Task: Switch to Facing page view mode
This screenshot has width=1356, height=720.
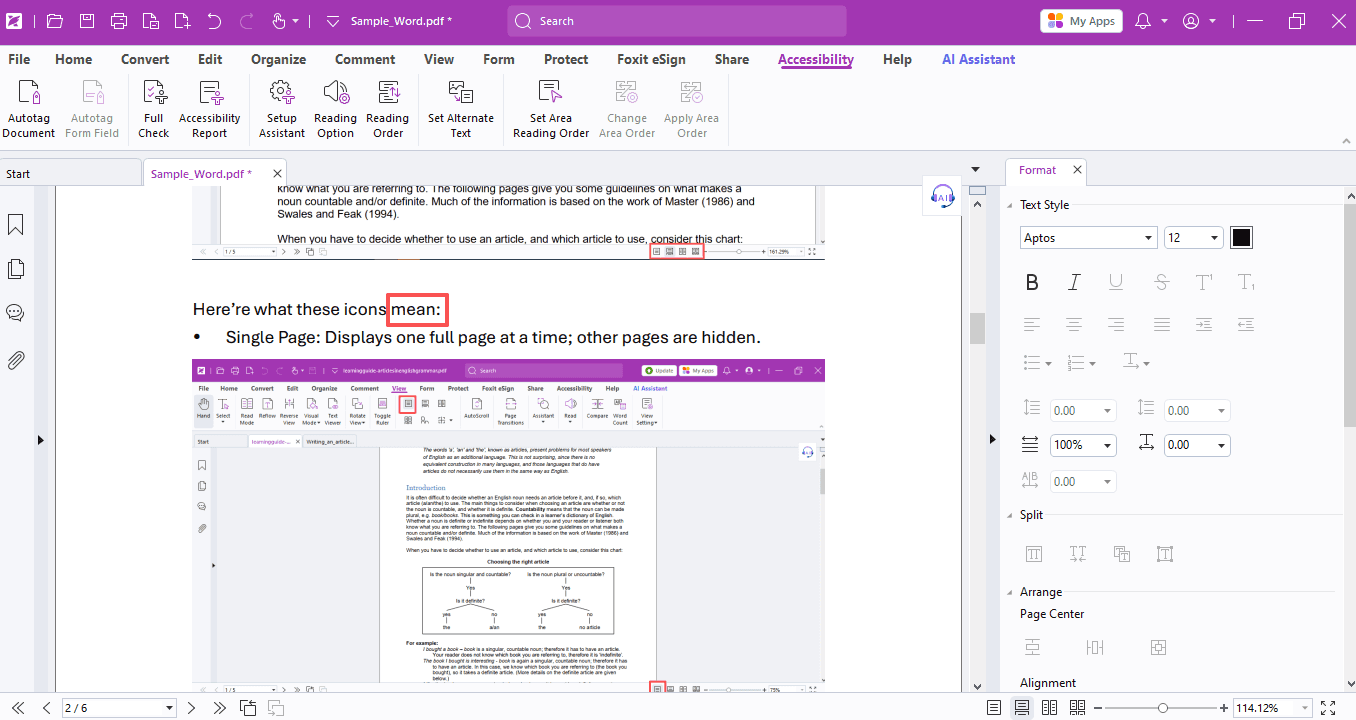Action: (1050, 708)
